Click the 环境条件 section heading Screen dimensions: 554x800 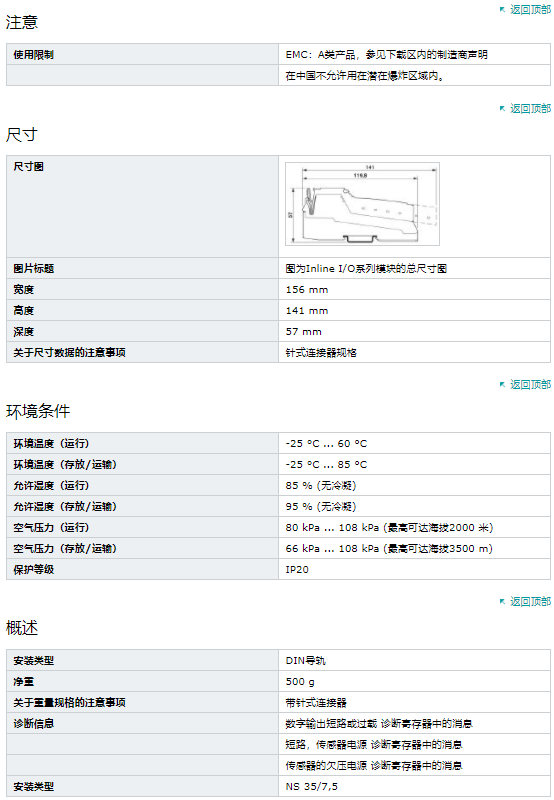(x=38, y=411)
